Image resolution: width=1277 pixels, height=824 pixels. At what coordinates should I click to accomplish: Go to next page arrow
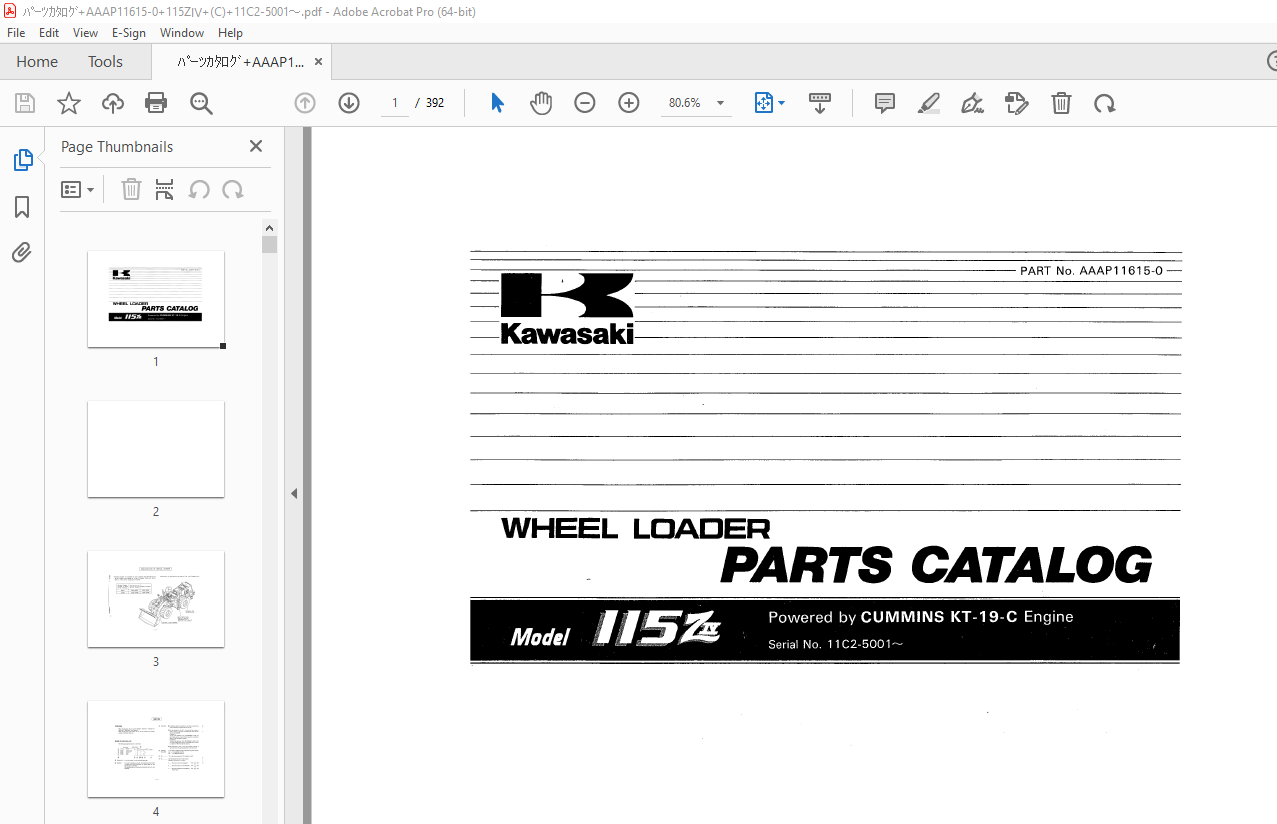[349, 103]
